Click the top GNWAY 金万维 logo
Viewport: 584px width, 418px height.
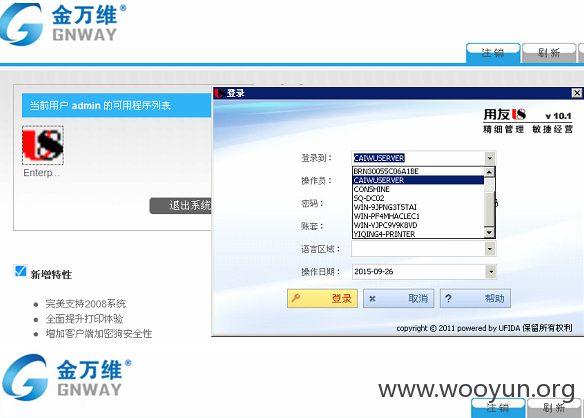pos(63,24)
